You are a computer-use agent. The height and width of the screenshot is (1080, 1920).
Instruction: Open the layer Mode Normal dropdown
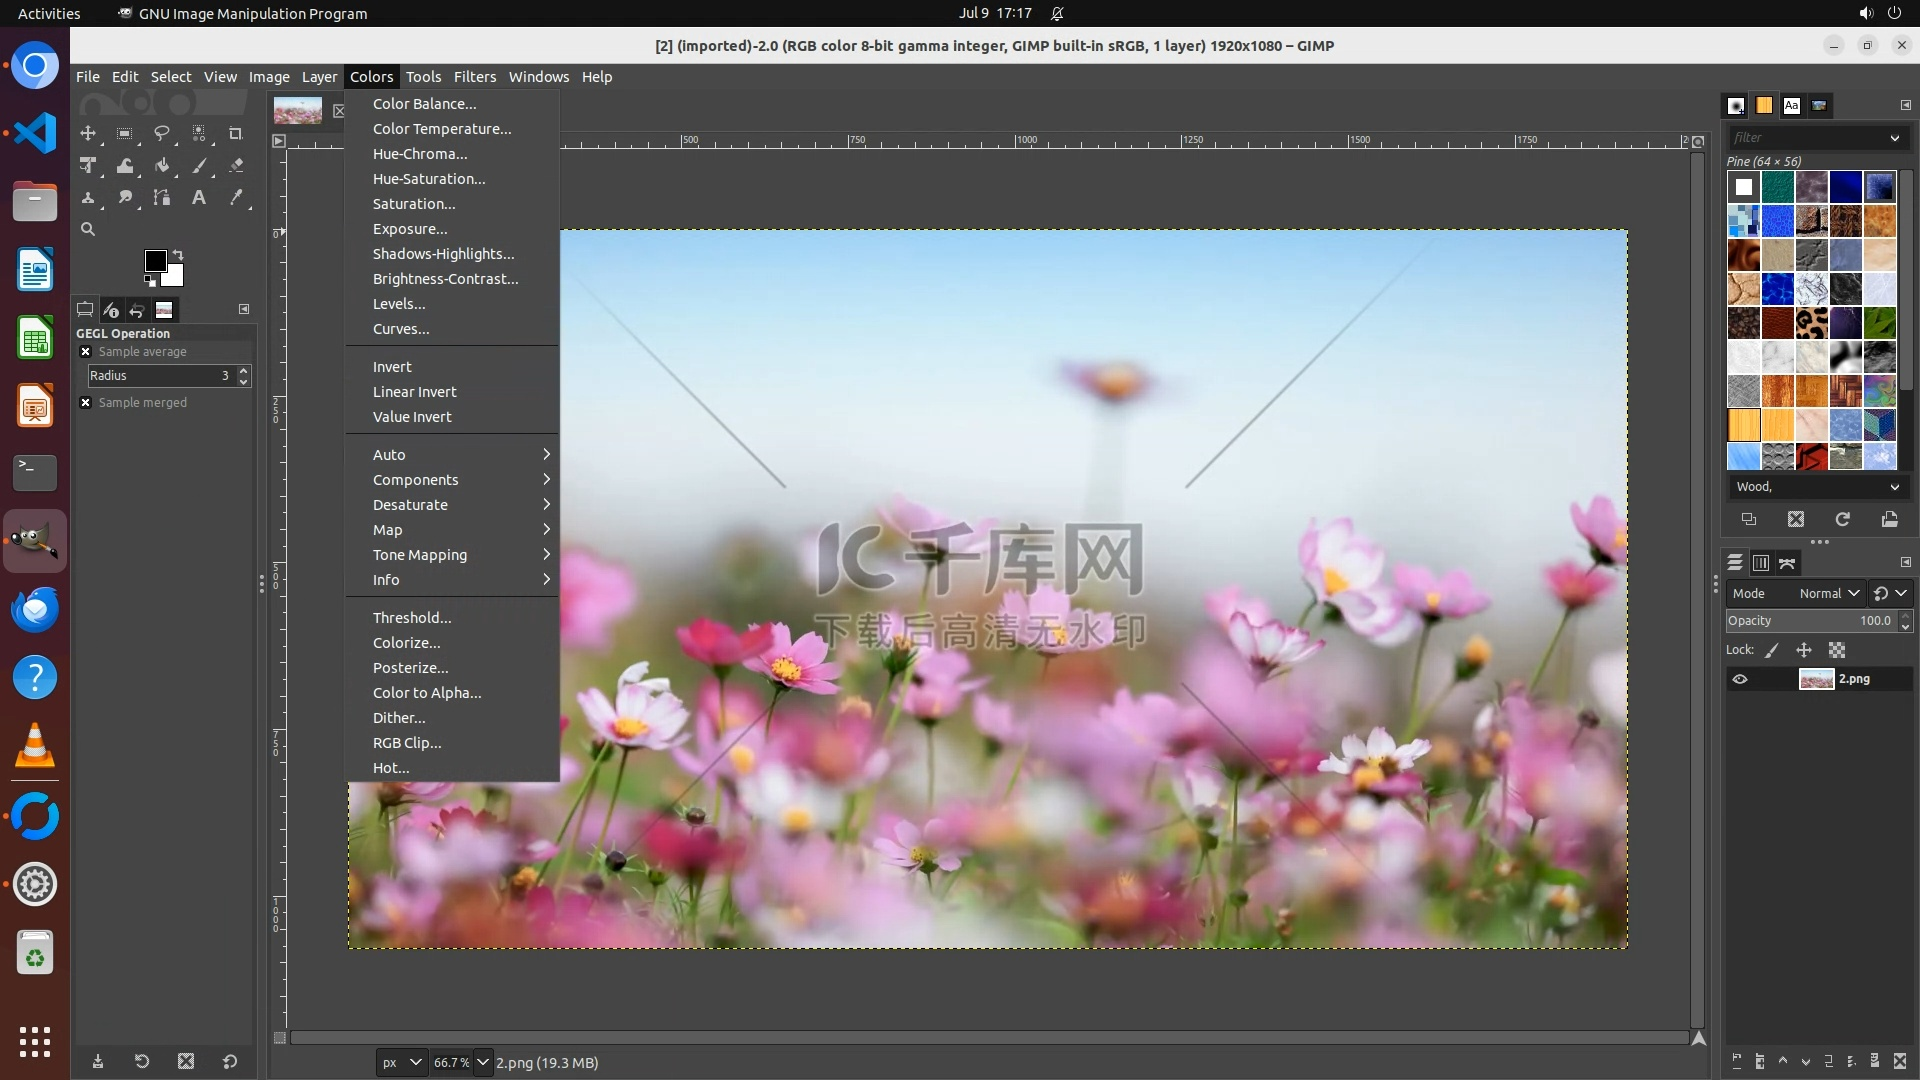[1829, 593]
